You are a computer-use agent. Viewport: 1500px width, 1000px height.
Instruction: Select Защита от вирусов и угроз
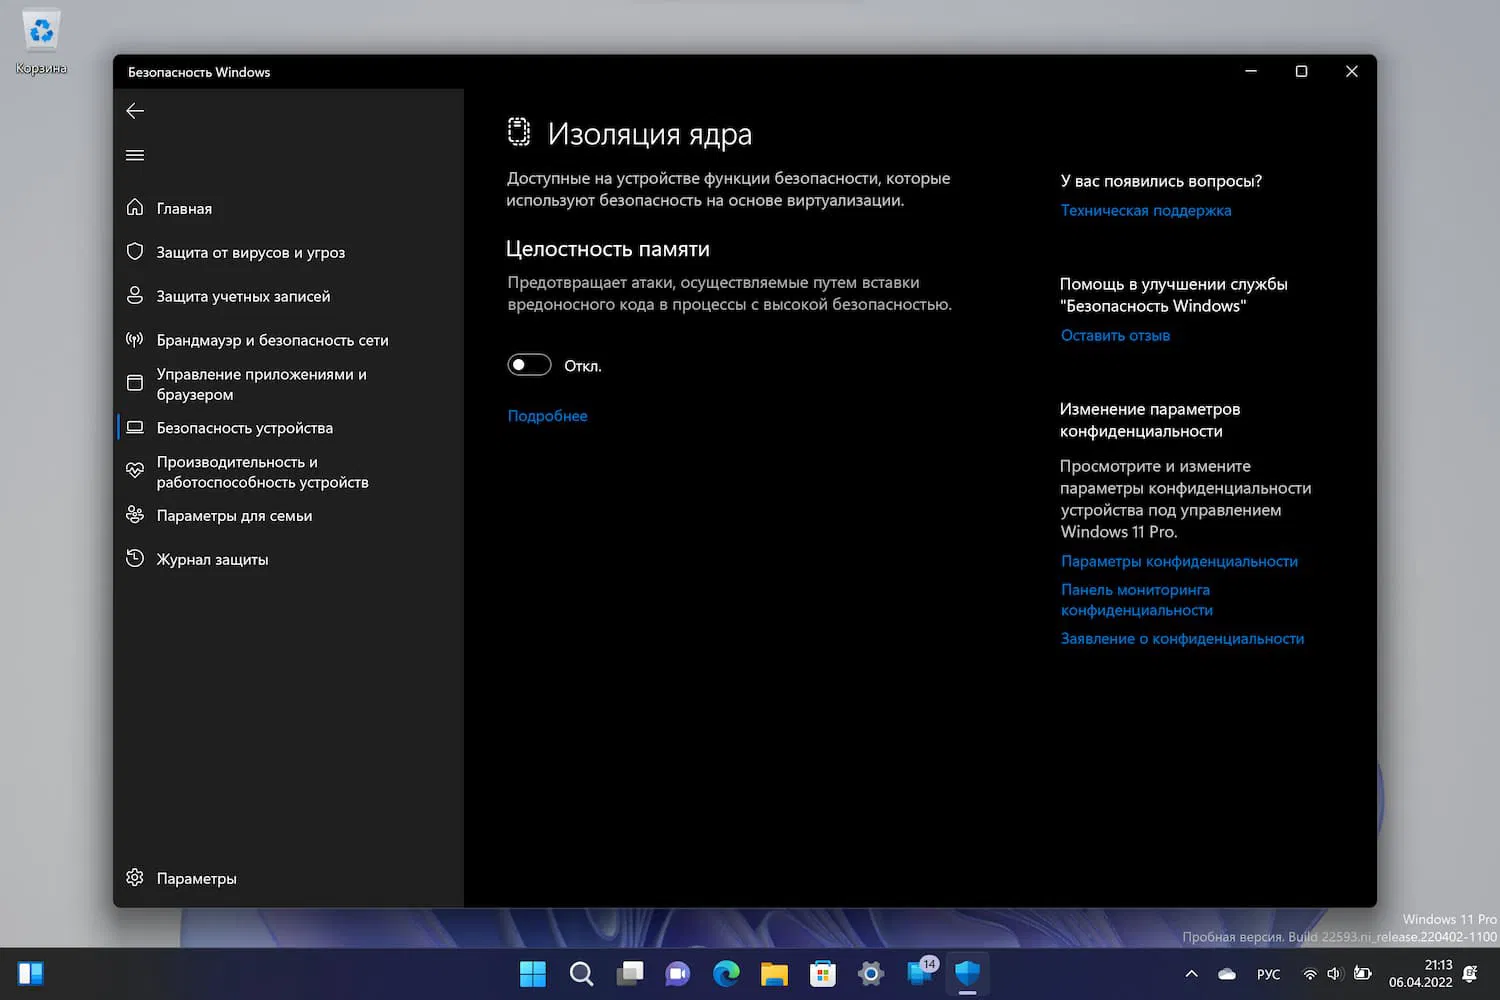point(250,252)
